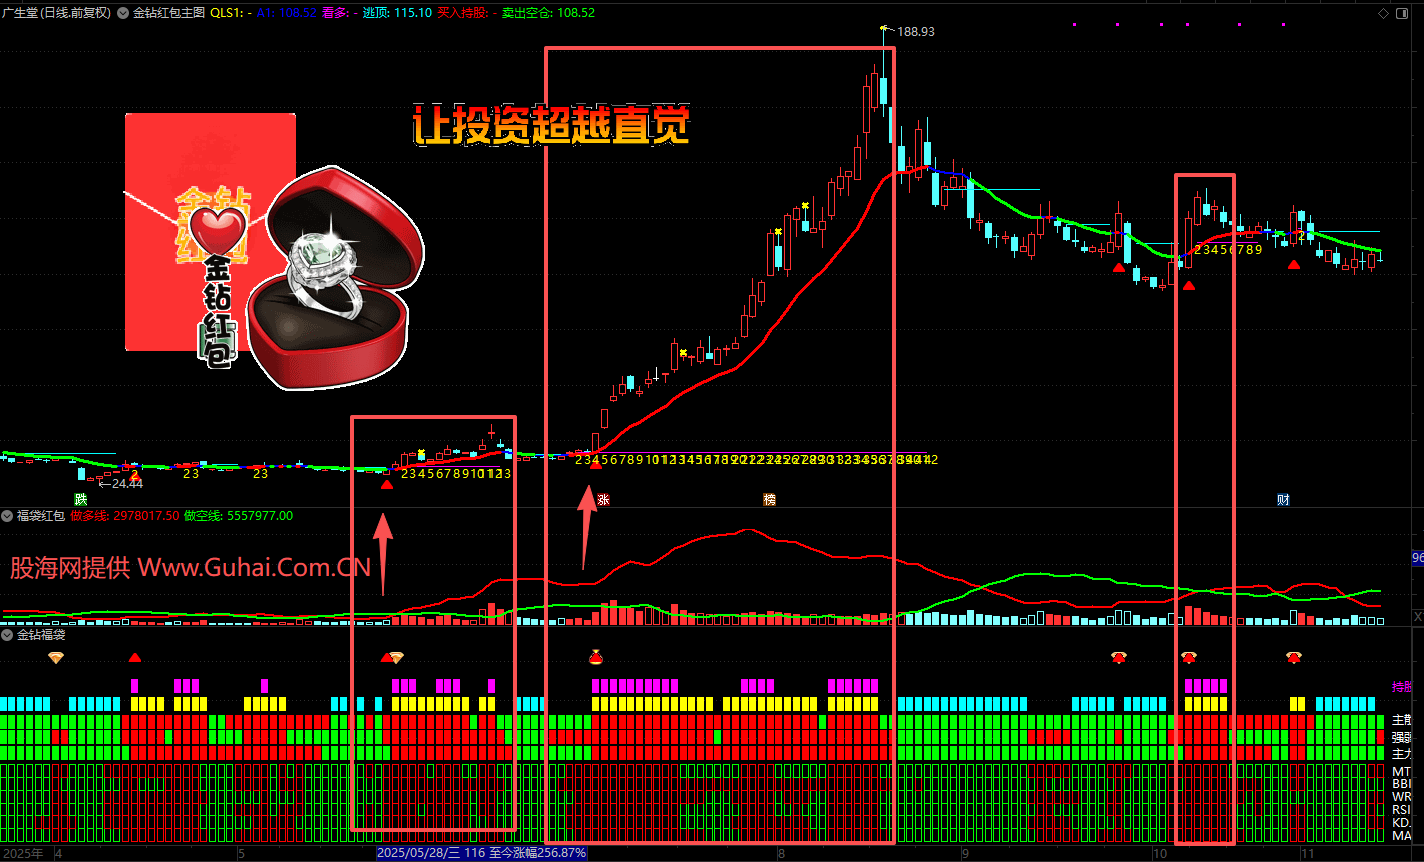The width and height of the screenshot is (1424, 862).
Task: Click the blue 财 marker icon
Action: coord(1283,499)
